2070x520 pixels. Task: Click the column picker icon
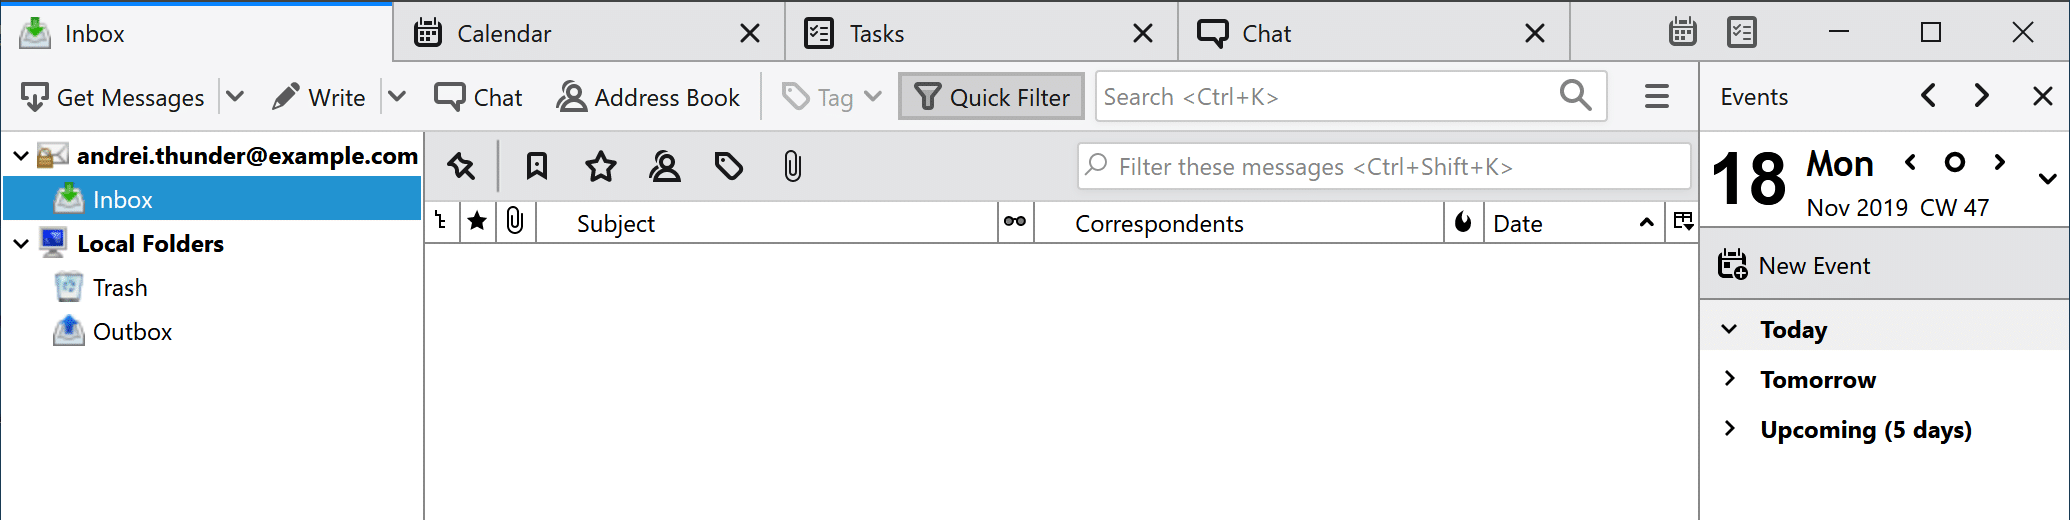tap(1683, 222)
